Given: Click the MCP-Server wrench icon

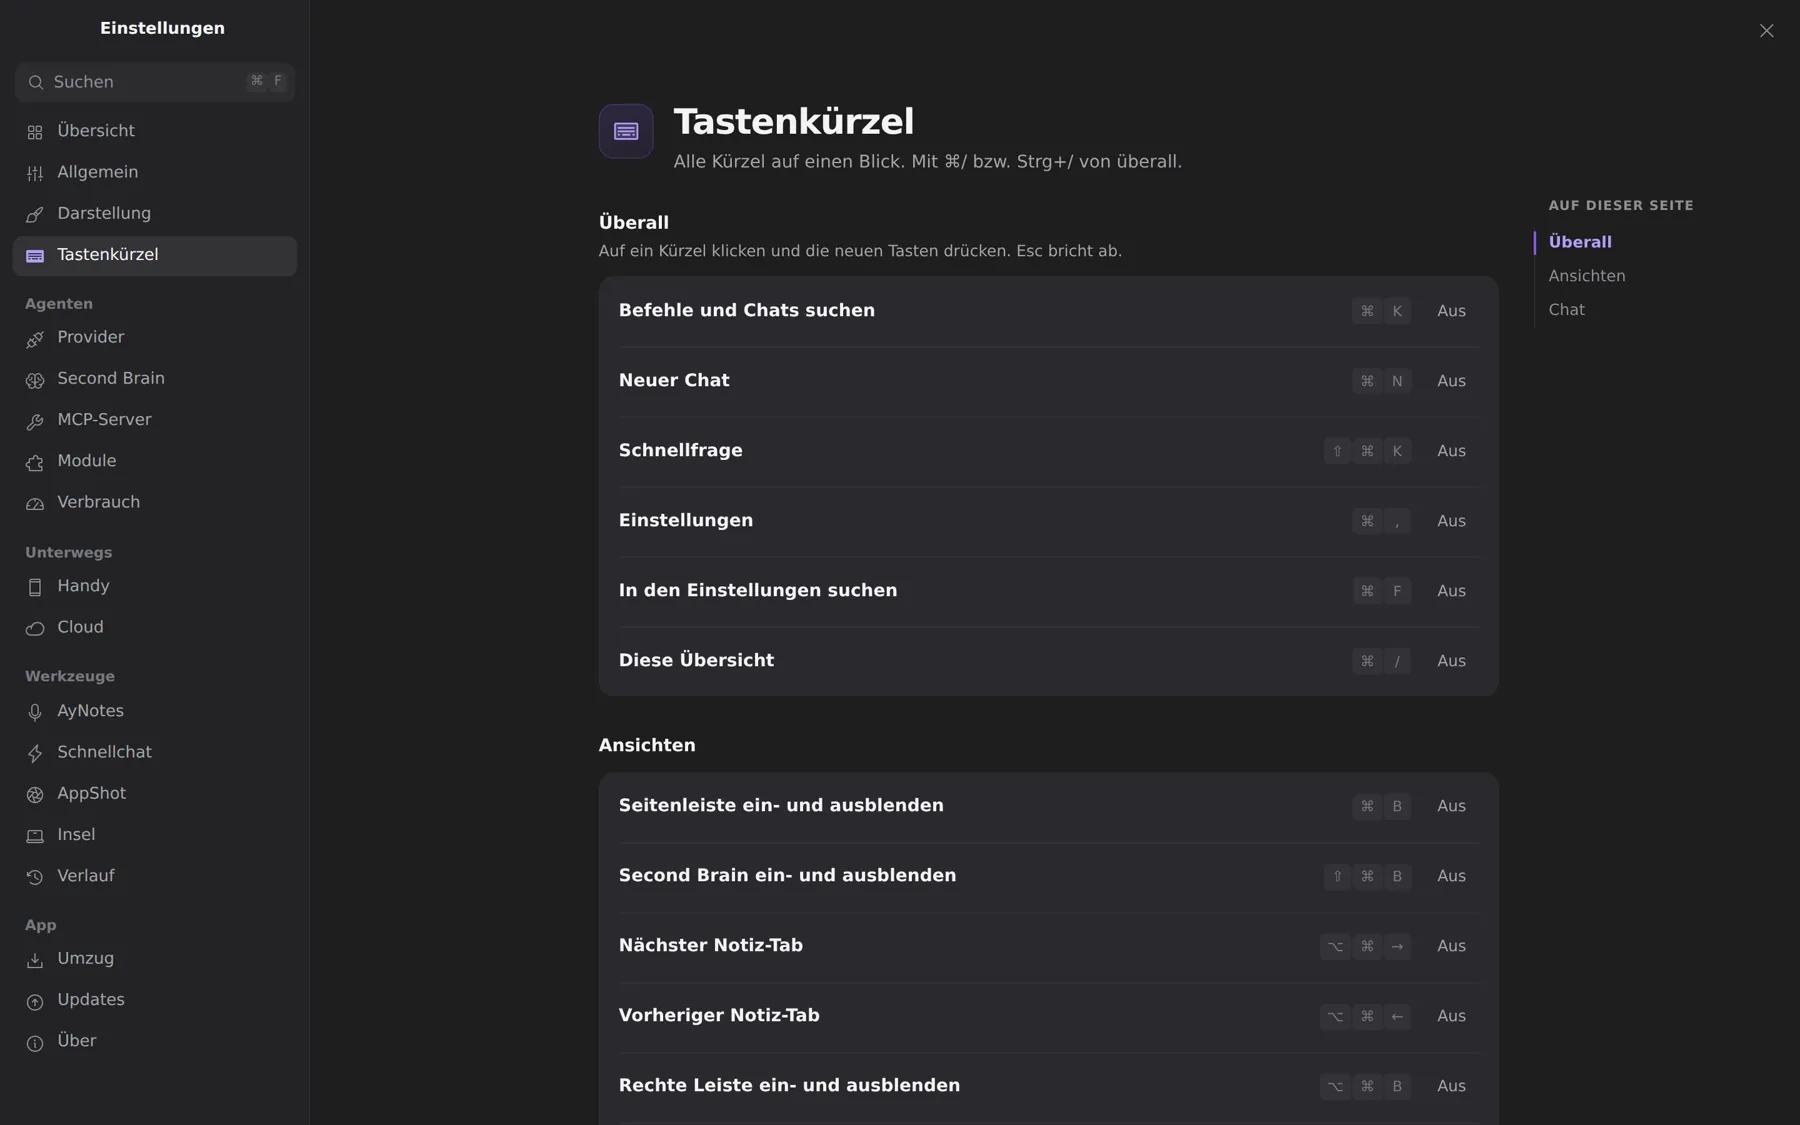Looking at the screenshot, I should pyautogui.click(x=35, y=421).
